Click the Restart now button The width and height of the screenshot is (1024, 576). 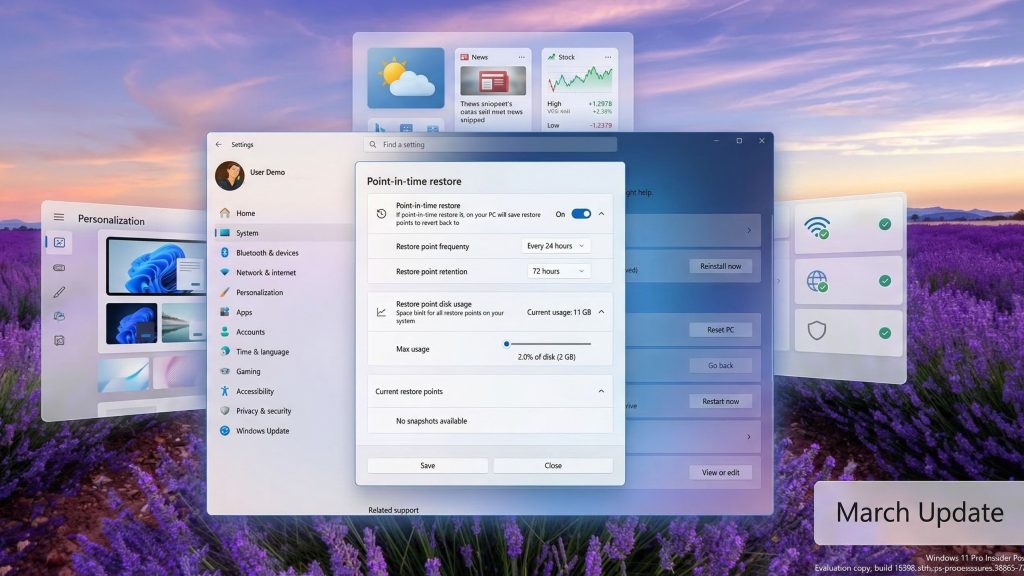pos(721,400)
